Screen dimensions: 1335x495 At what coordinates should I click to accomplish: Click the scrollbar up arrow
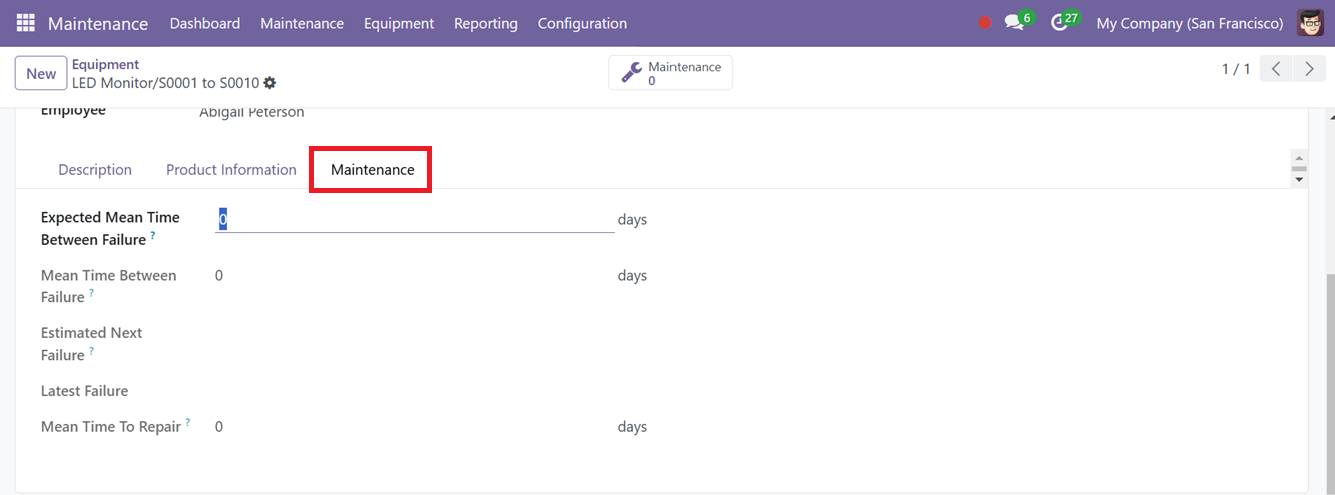[1299, 158]
